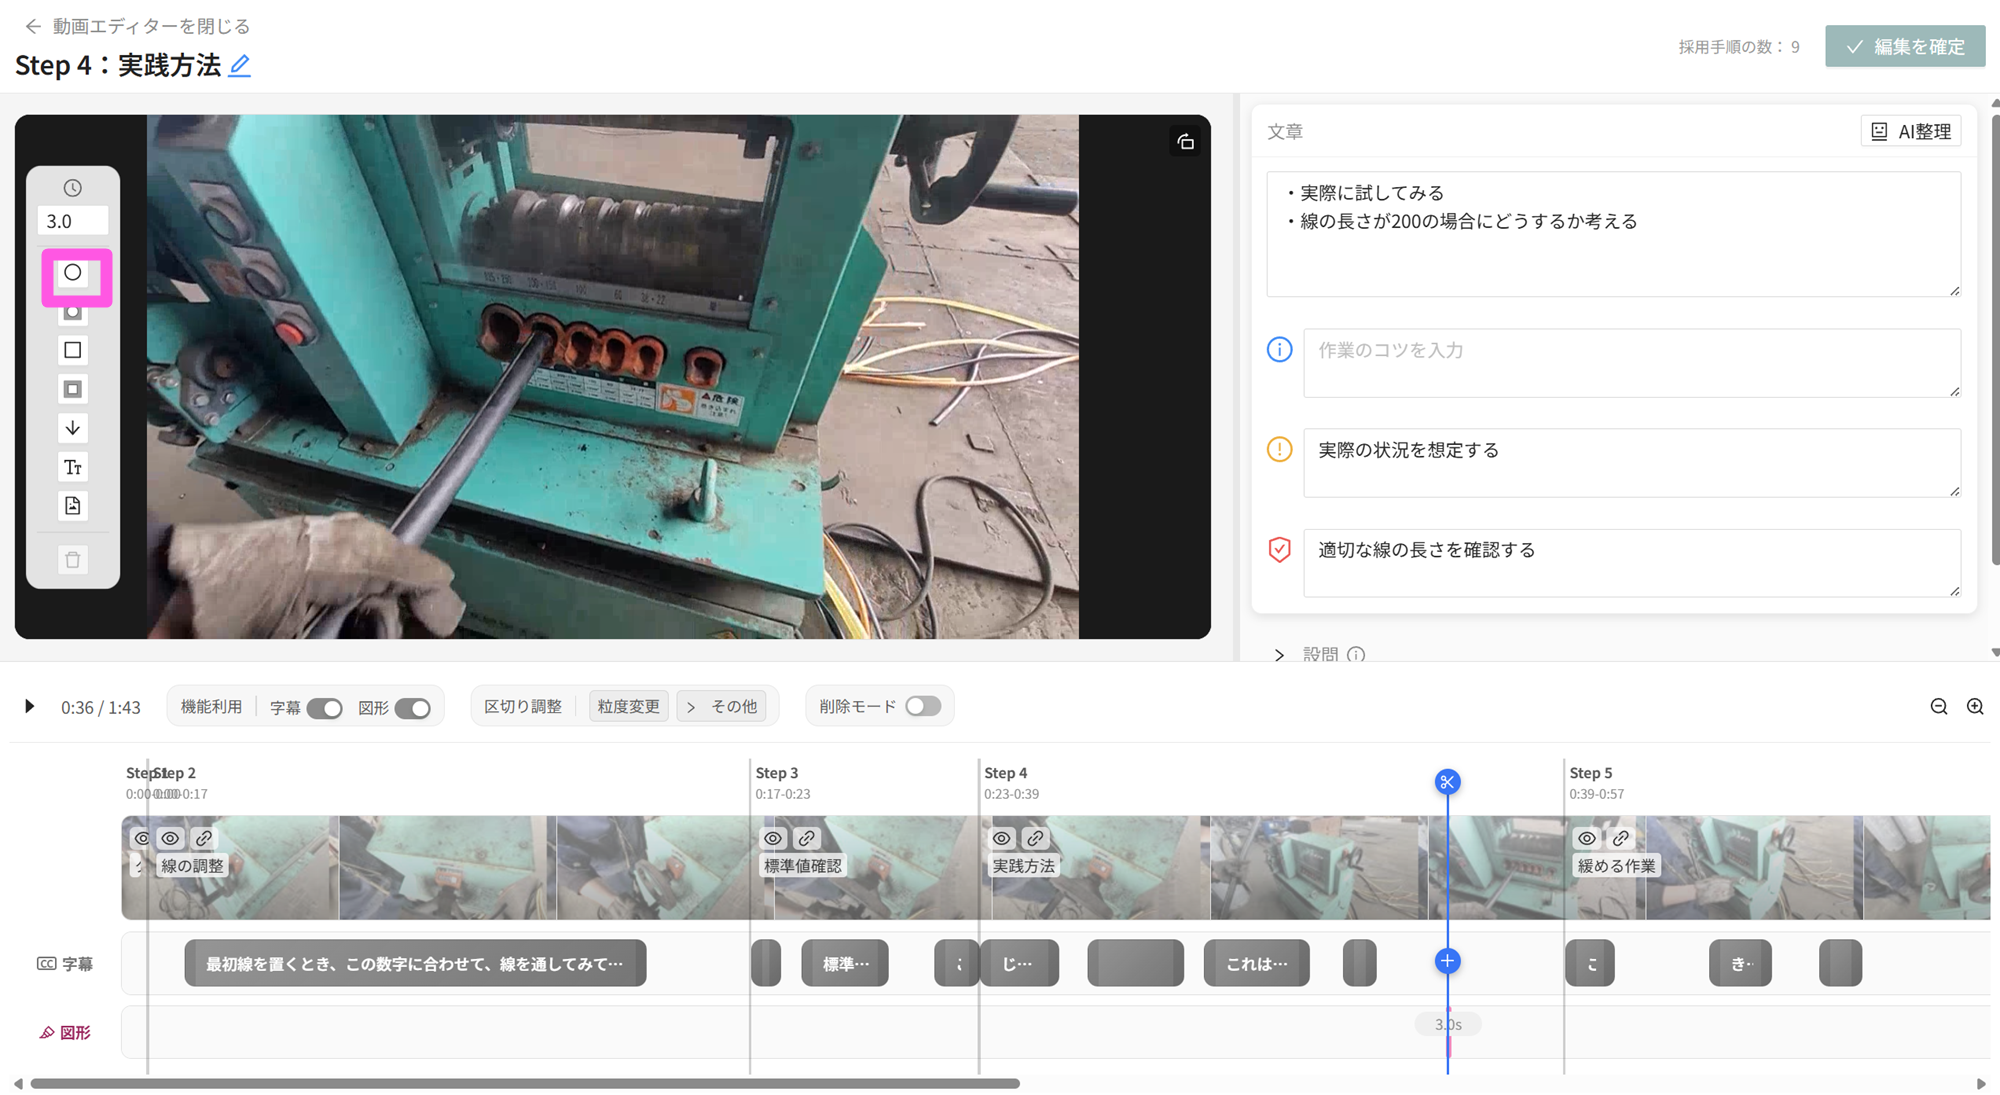The width and height of the screenshot is (2000, 1095).
Task: Expand the その他 options chevron
Action: 691,707
